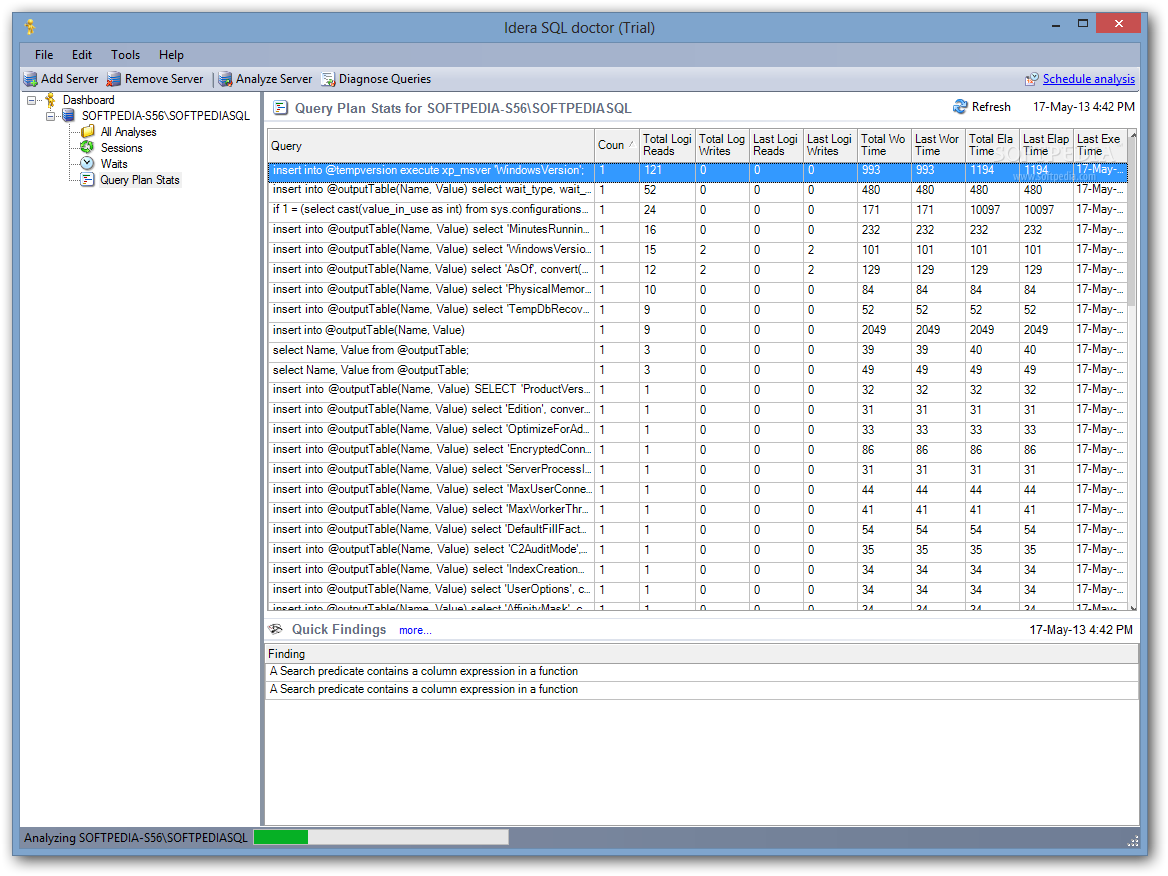Click the Remove Server toolbar icon
The height and width of the screenshot is (876, 1168).
113,79
